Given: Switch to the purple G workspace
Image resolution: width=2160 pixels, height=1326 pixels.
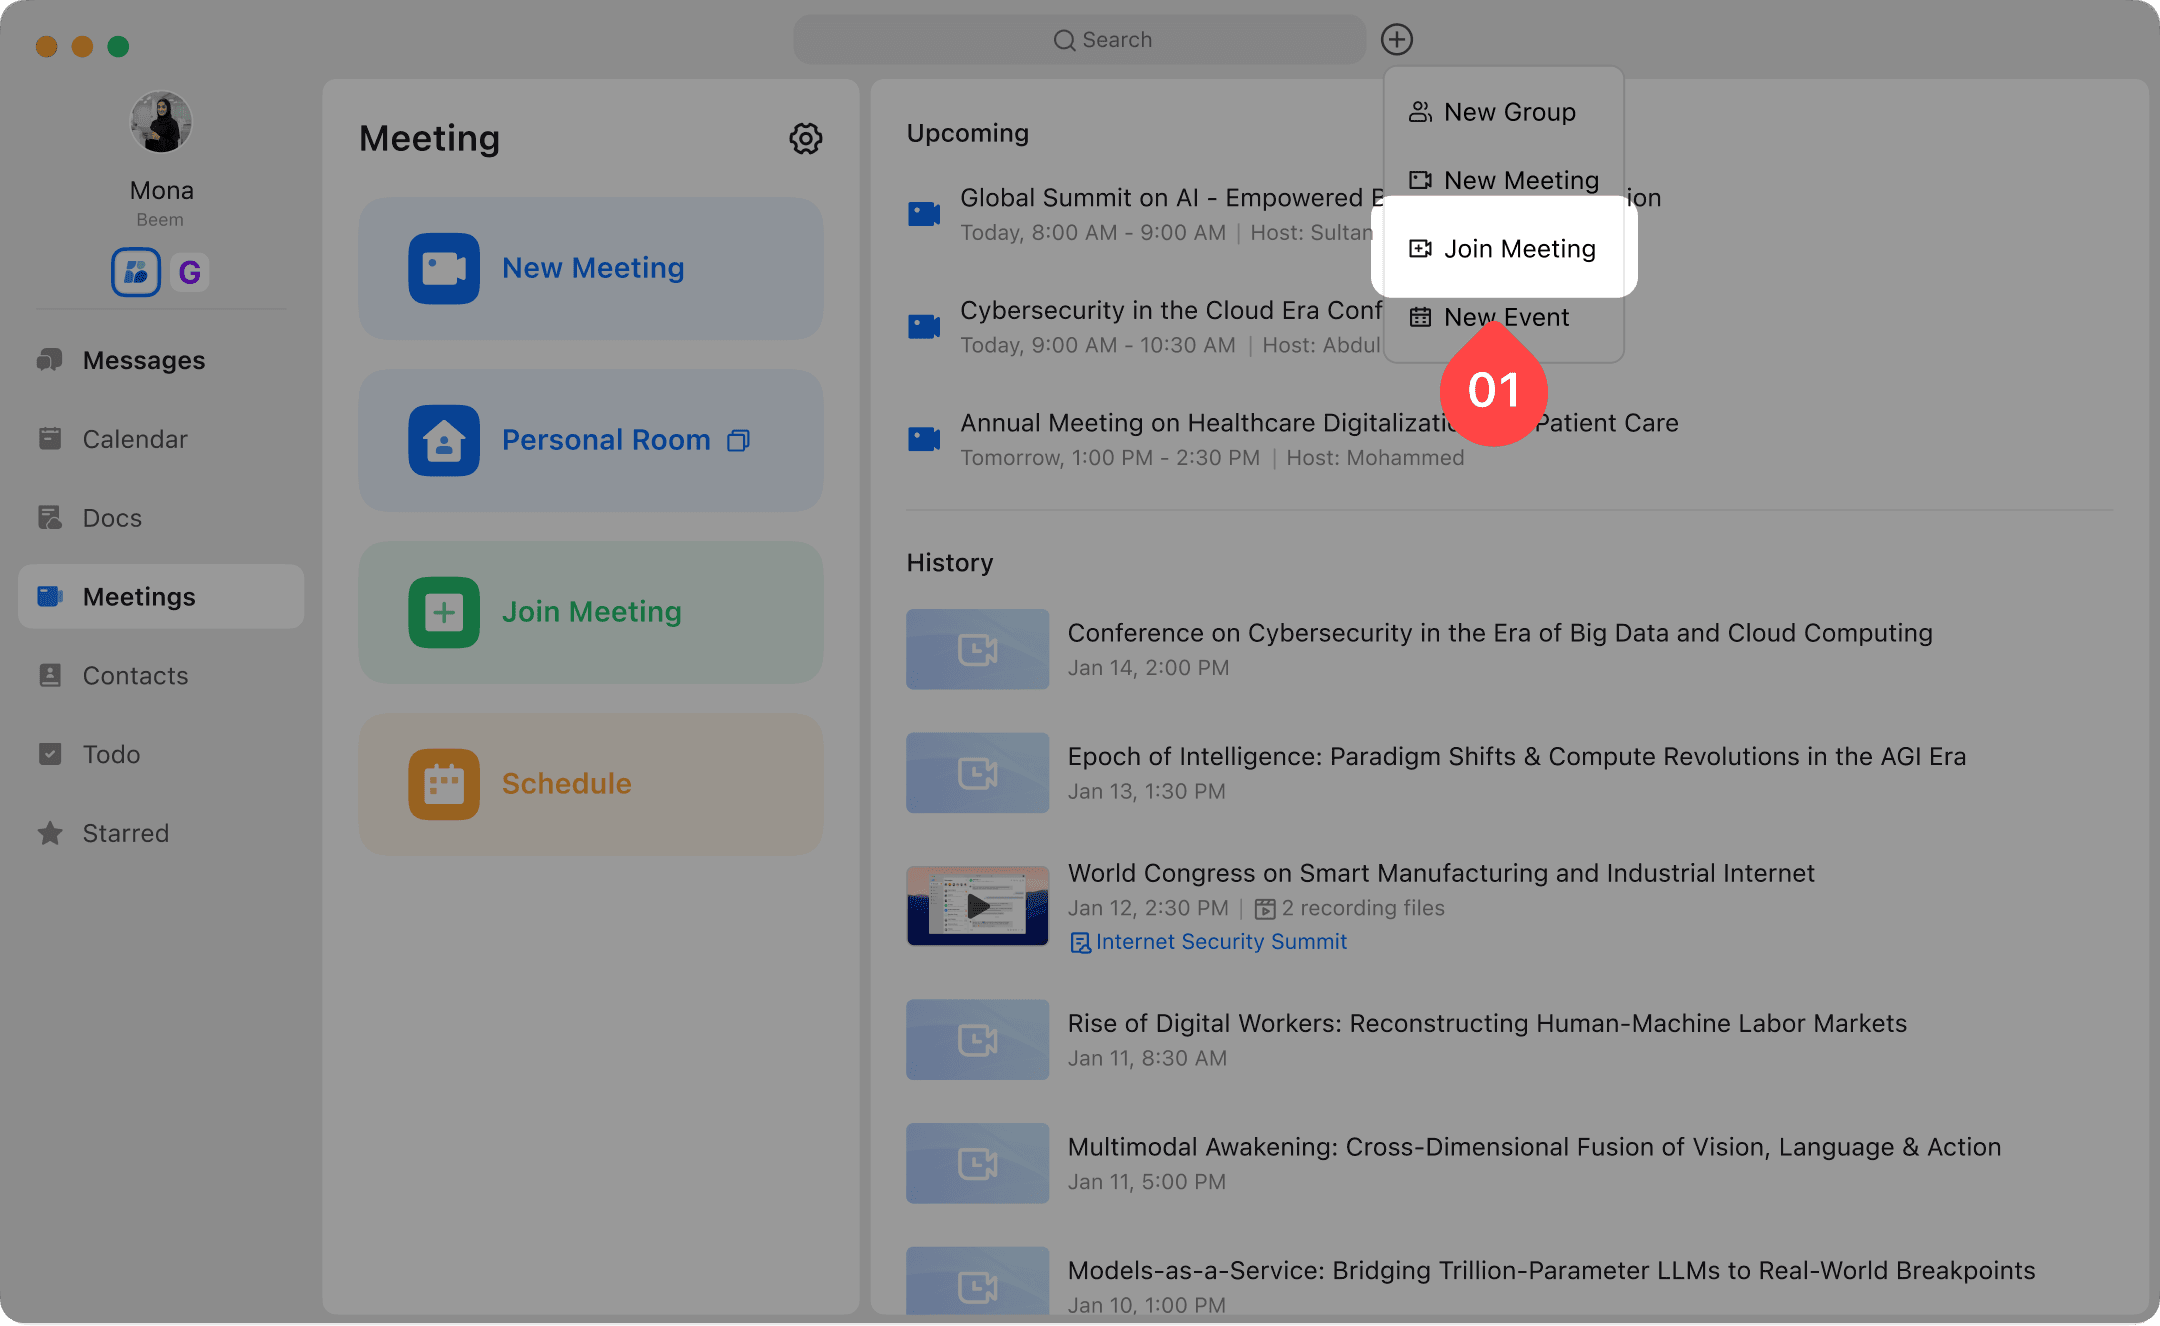Looking at the screenshot, I should tap(189, 272).
